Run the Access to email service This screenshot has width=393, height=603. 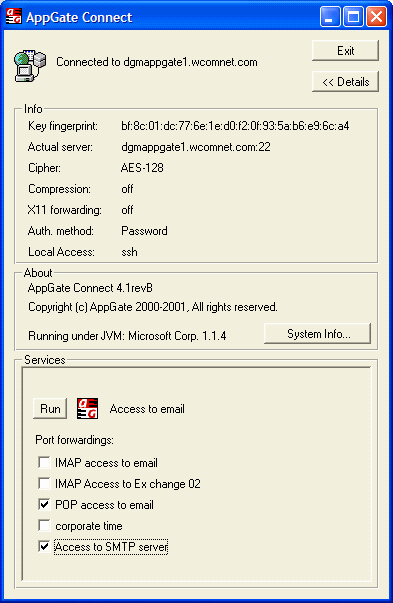point(50,408)
